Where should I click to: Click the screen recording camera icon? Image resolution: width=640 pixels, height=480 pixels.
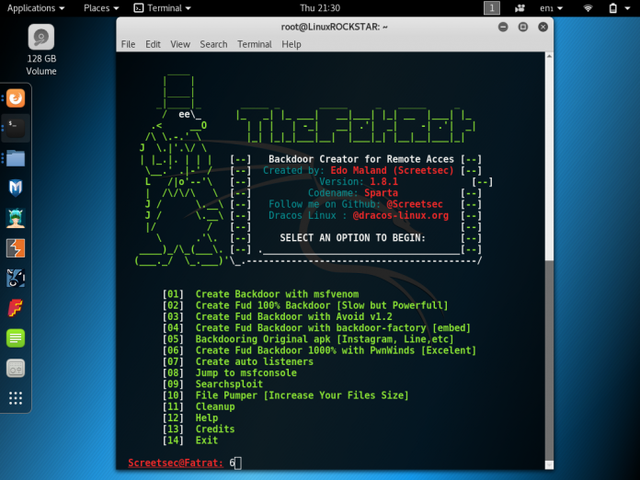(520, 8)
